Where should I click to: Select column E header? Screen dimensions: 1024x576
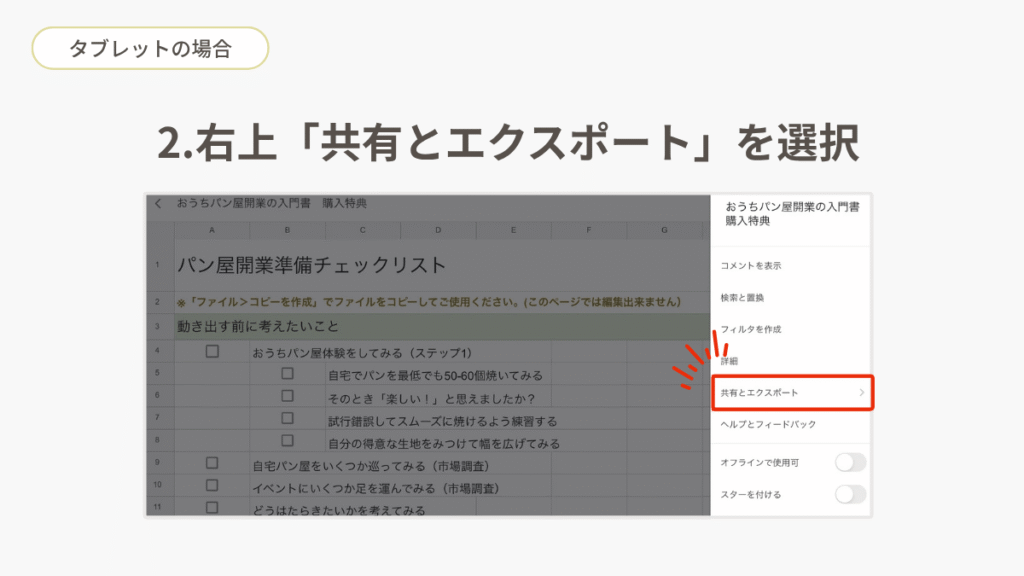tap(513, 230)
